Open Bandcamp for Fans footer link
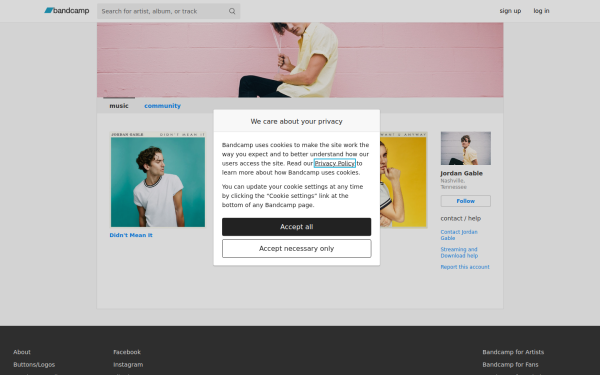This screenshot has height=375, width=600. [x=510, y=365]
